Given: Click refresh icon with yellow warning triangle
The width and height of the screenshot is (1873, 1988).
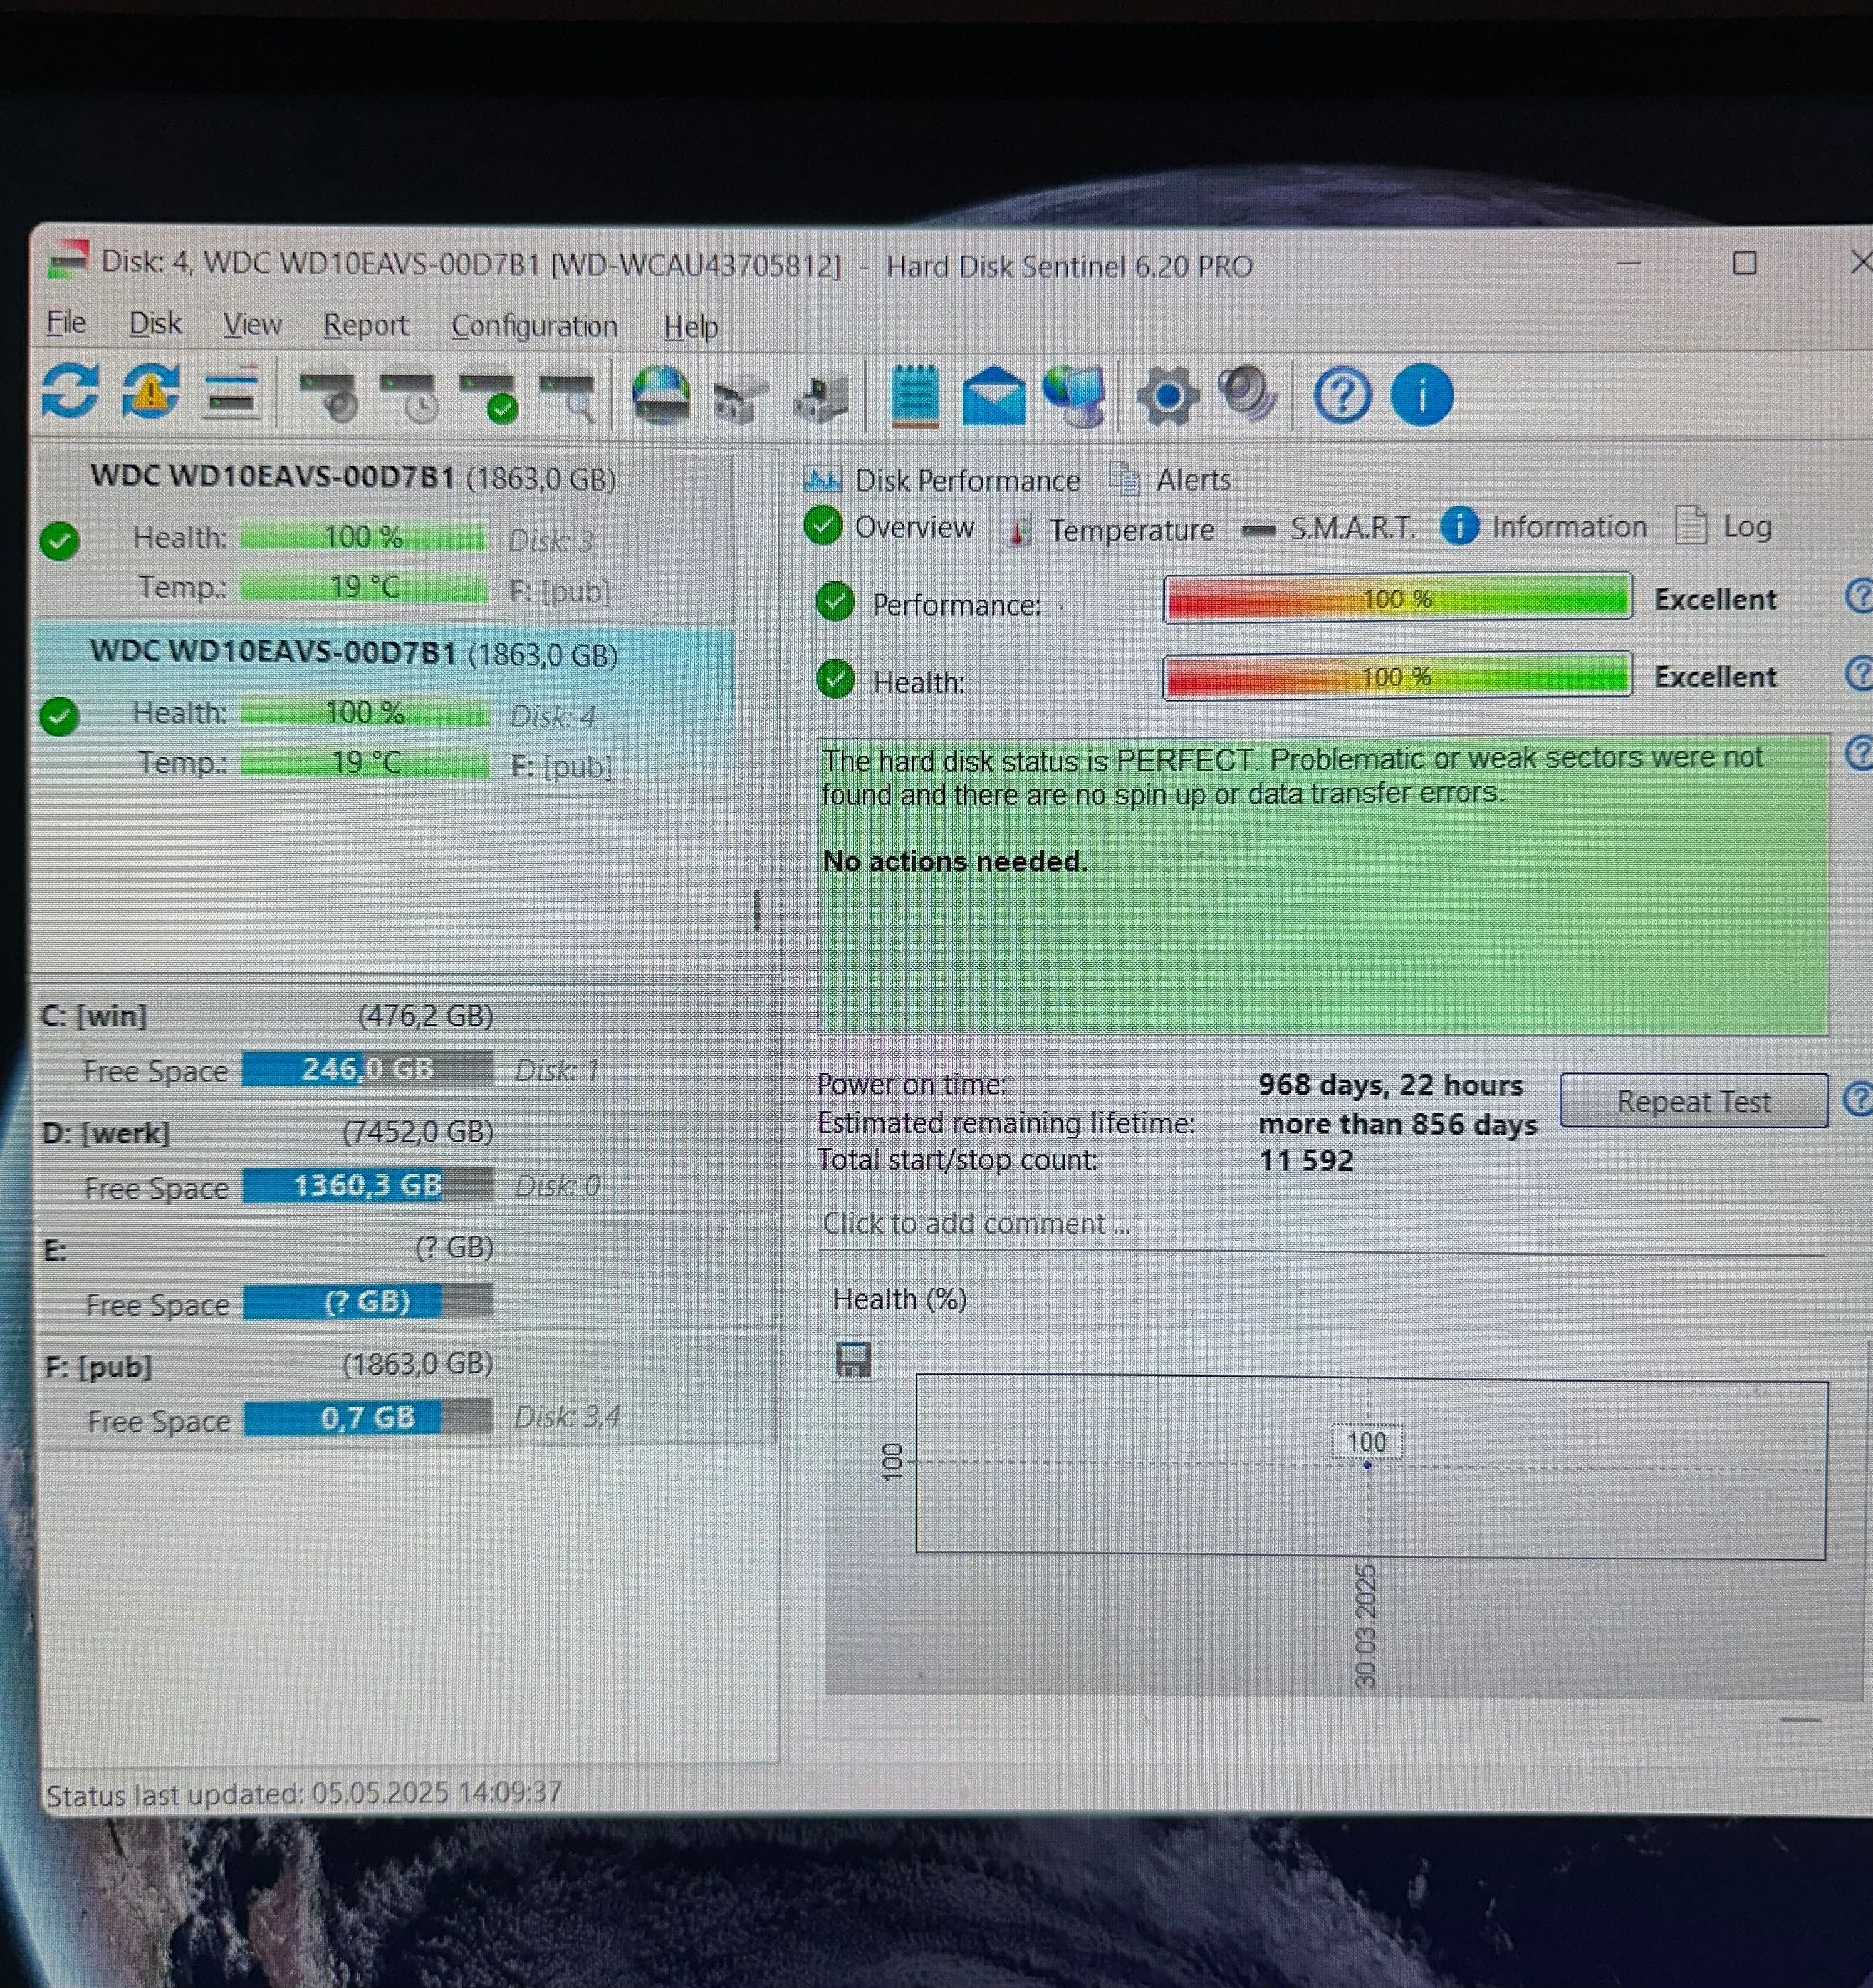Looking at the screenshot, I should tap(151, 391).
